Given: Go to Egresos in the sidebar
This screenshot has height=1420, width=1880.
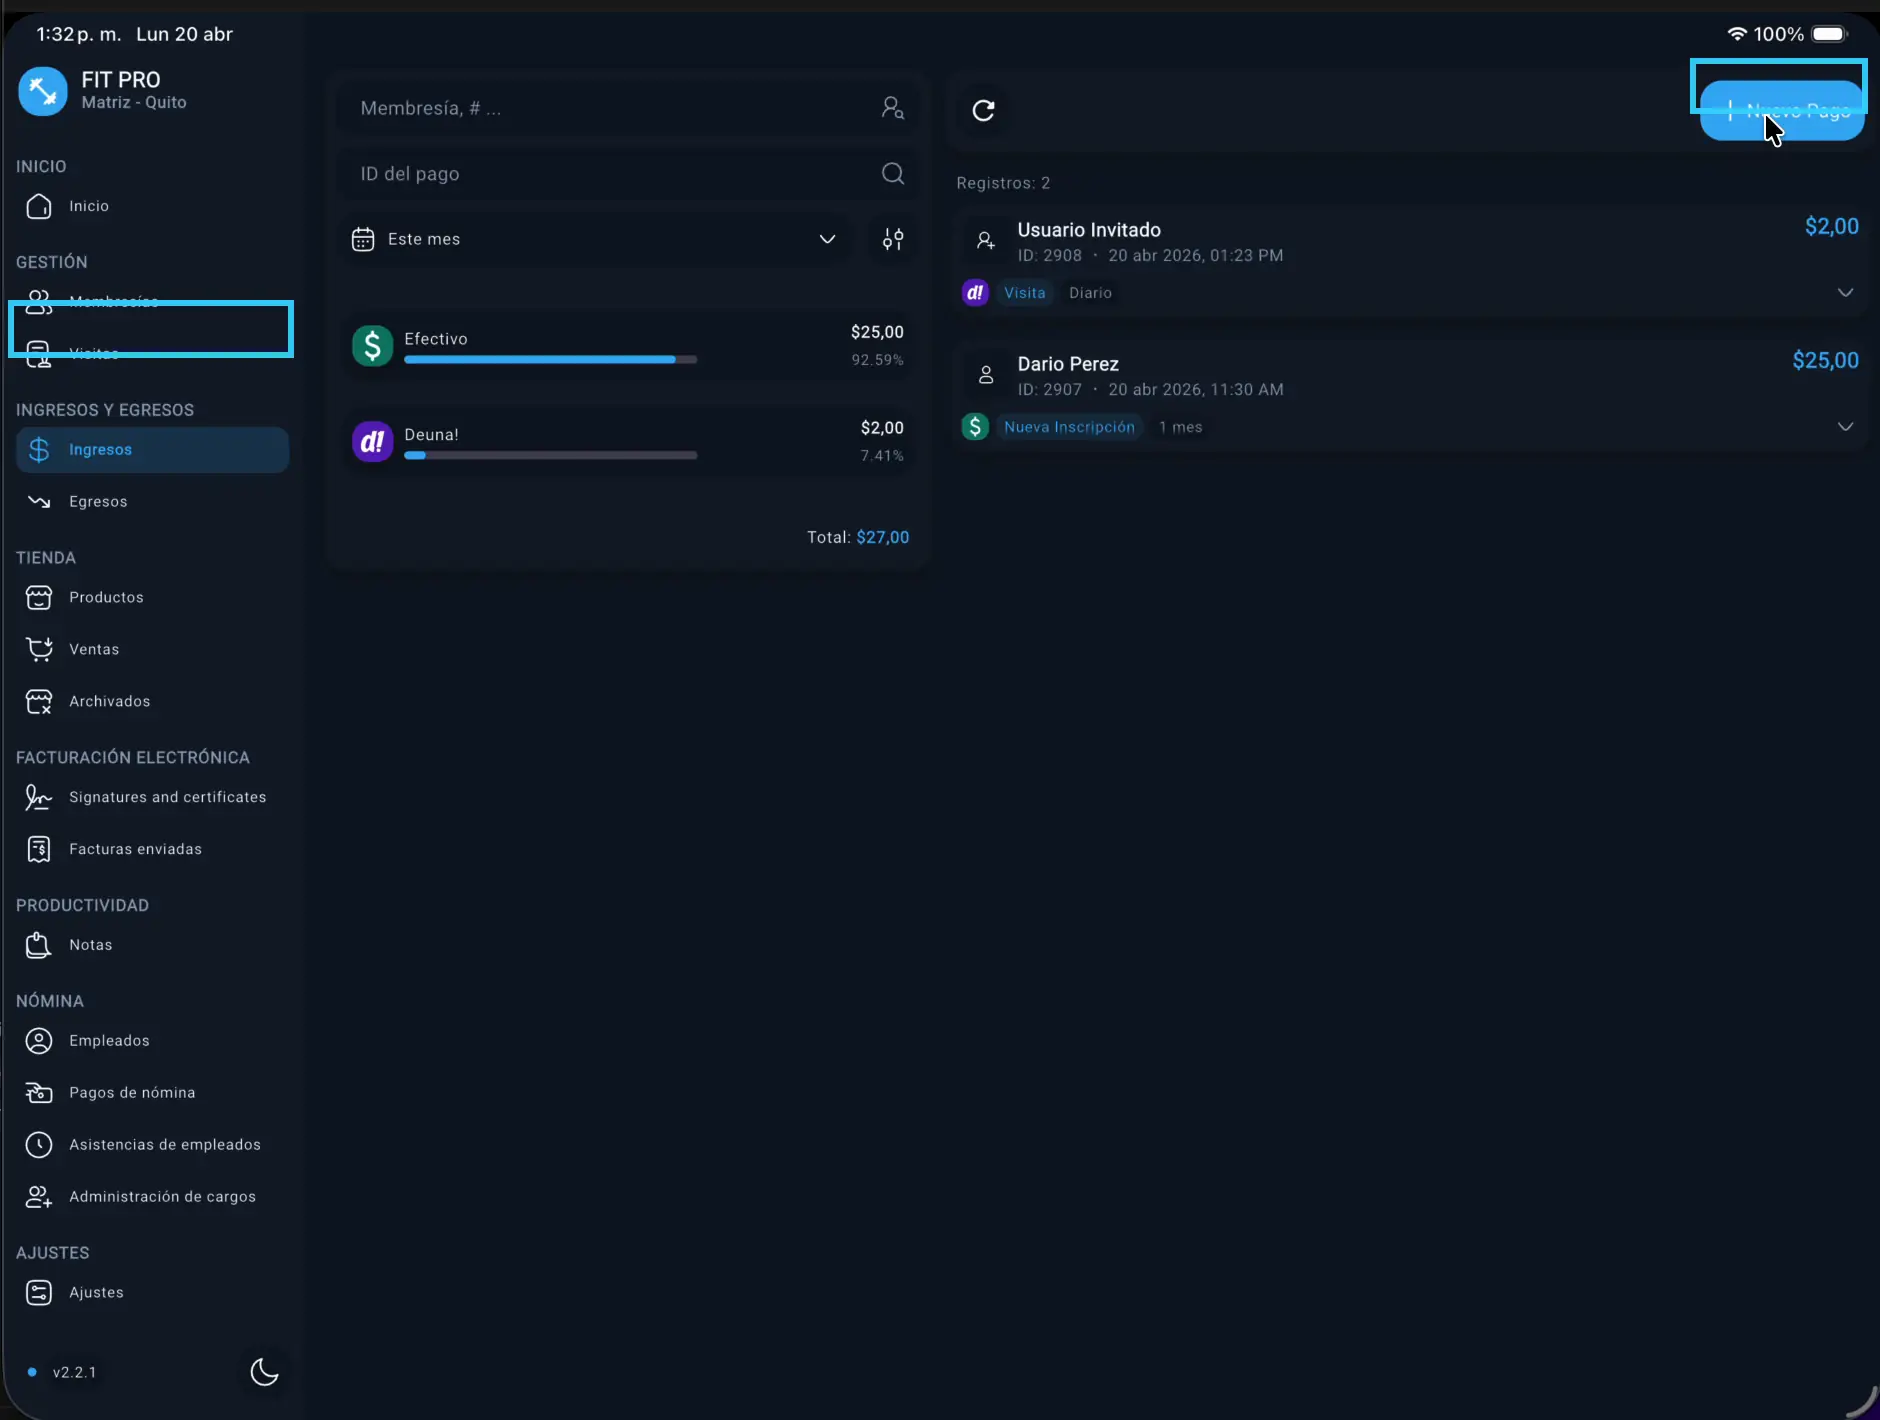Looking at the screenshot, I should (98, 502).
